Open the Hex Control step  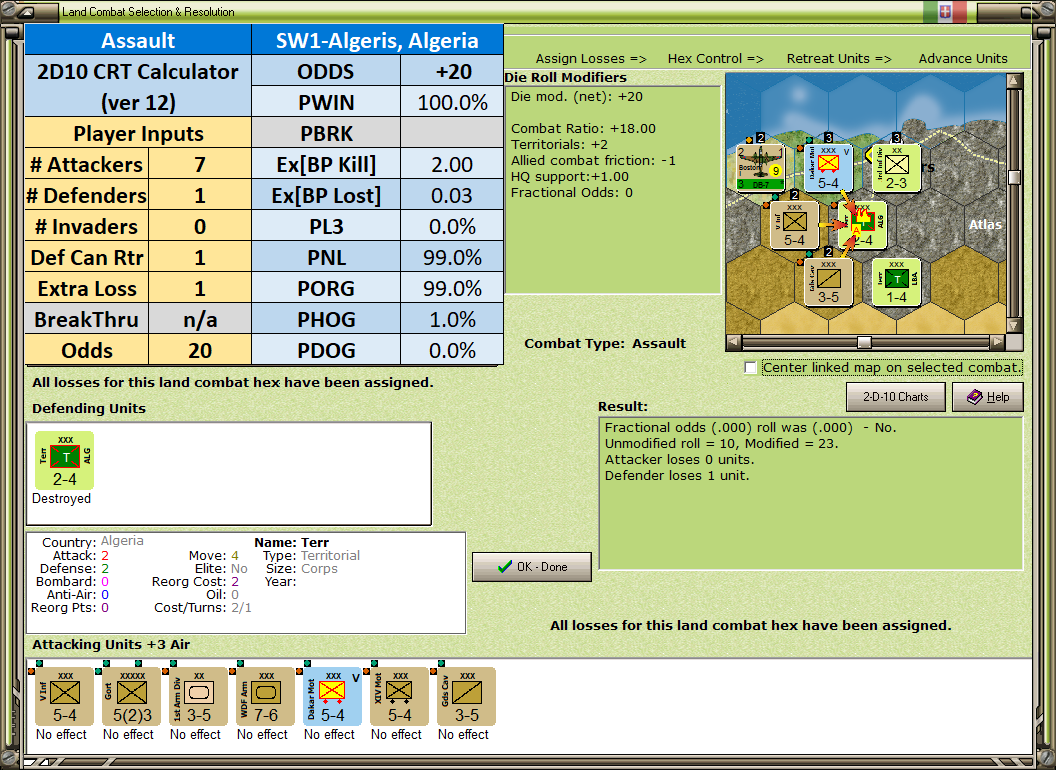click(x=715, y=59)
